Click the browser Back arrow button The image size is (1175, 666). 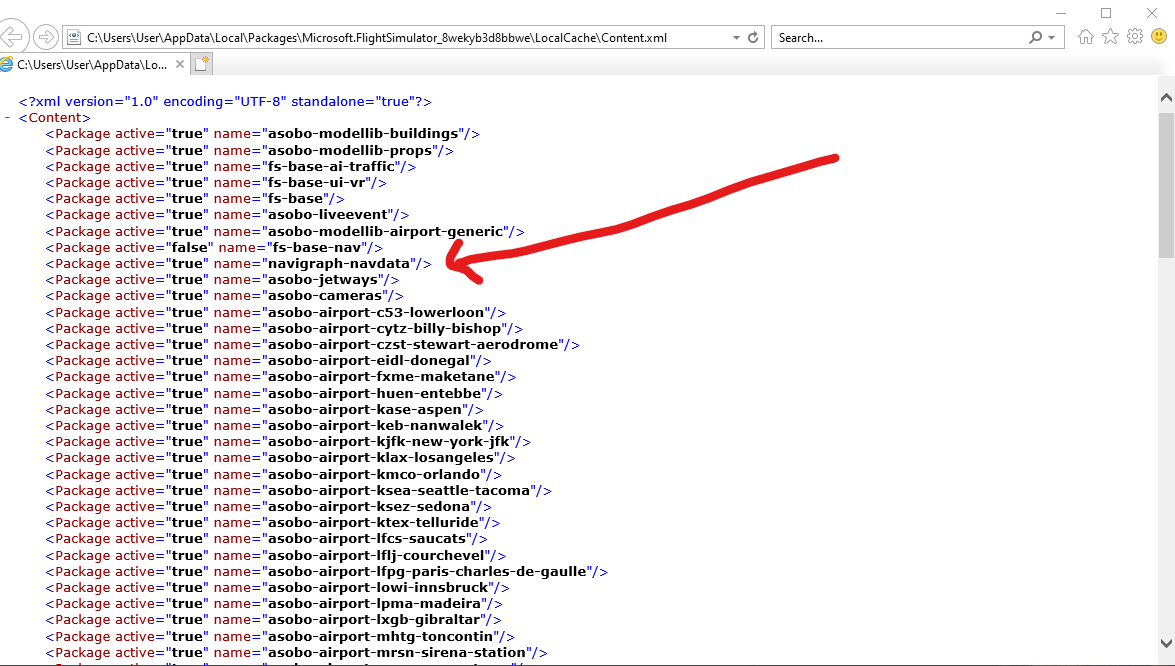pos(10,38)
